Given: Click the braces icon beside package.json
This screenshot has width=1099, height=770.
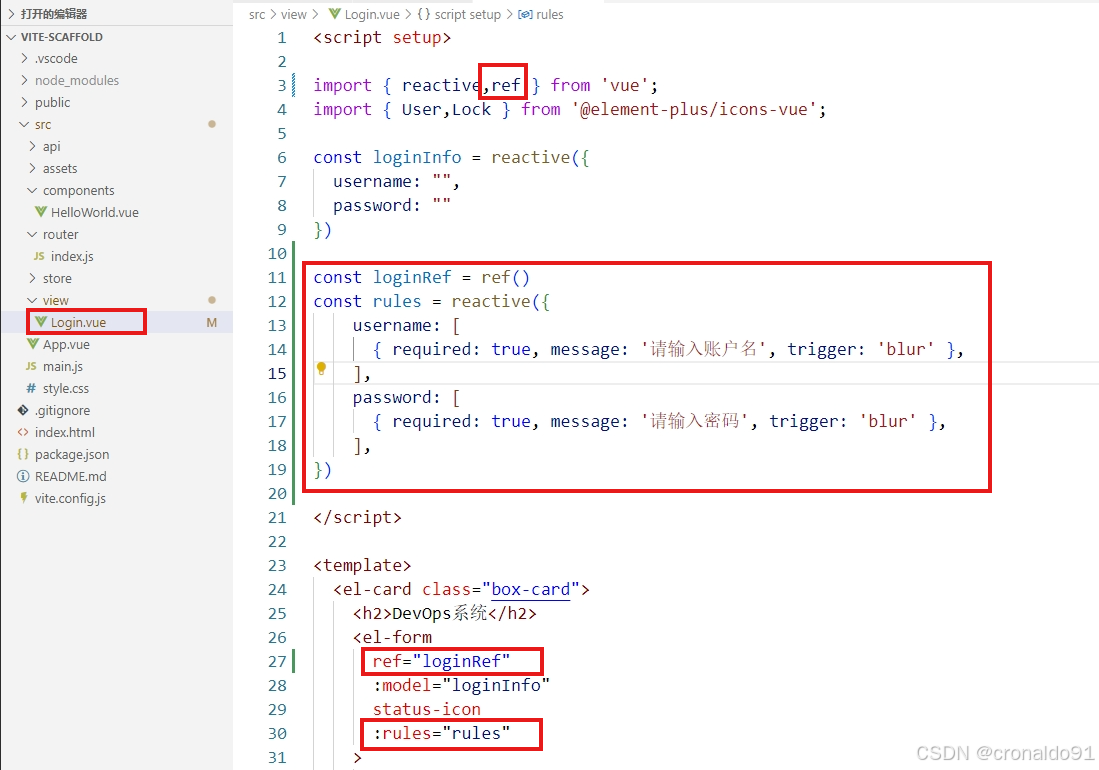Looking at the screenshot, I should tap(23, 454).
